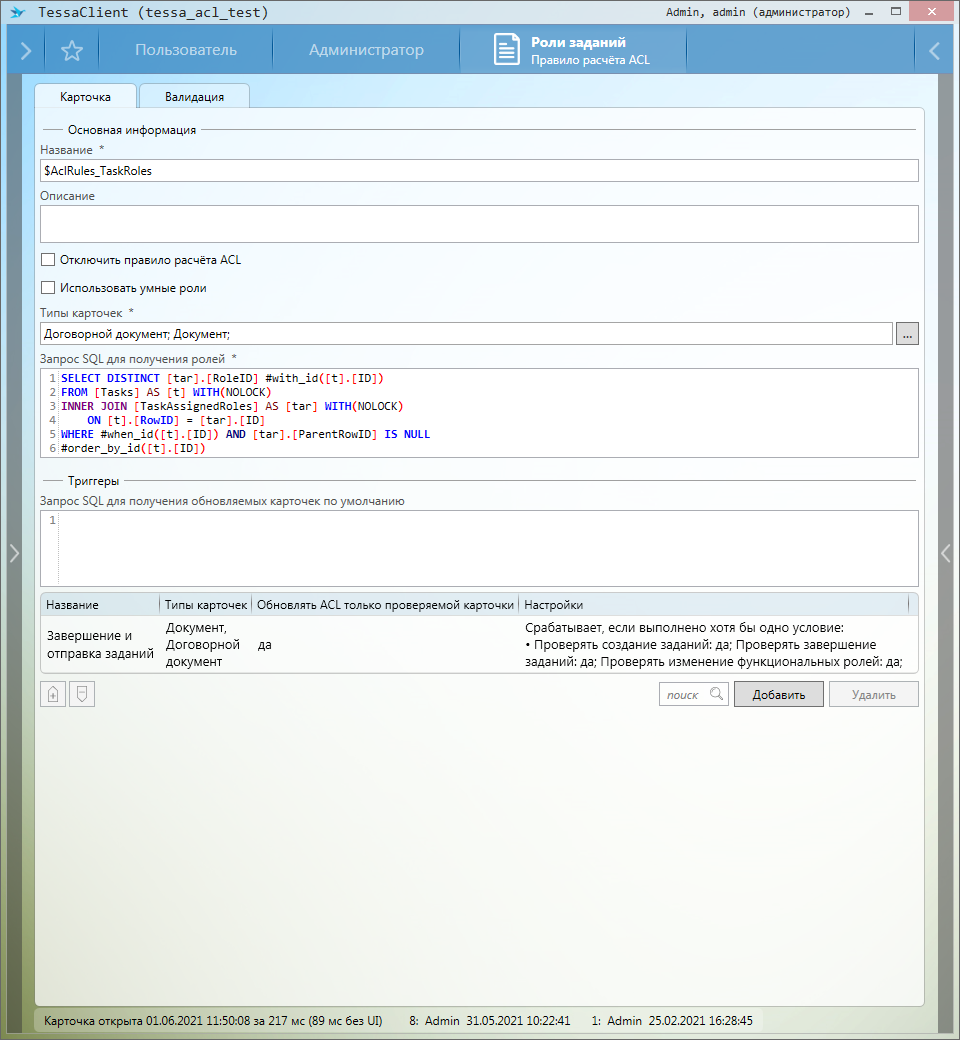The height and width of the screenshot is (1040, 960).
Task: Open the Администратор workspace tab
Action: click(366, 51)
